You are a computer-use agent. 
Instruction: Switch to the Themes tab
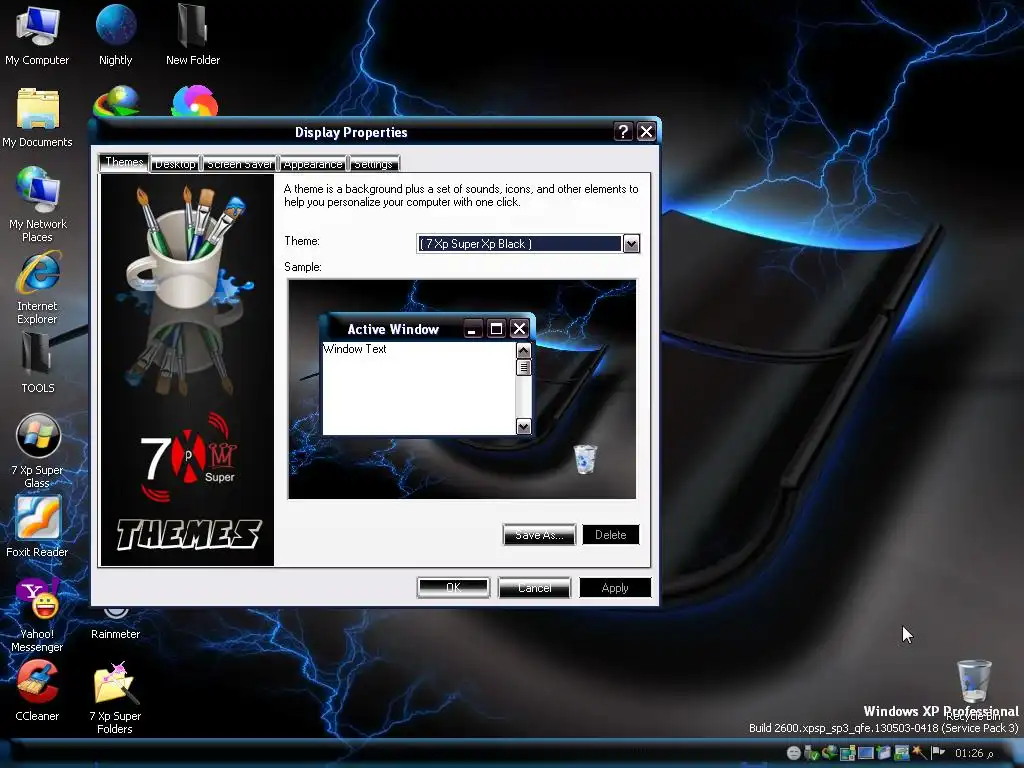coord(124,162)
